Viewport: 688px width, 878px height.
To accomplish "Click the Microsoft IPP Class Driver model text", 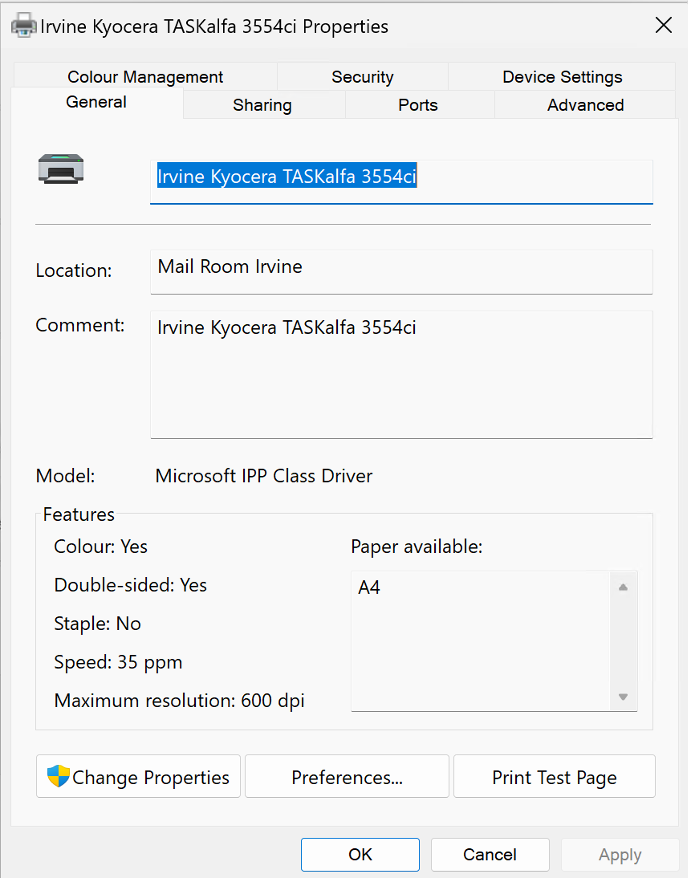I will [264, 476].
